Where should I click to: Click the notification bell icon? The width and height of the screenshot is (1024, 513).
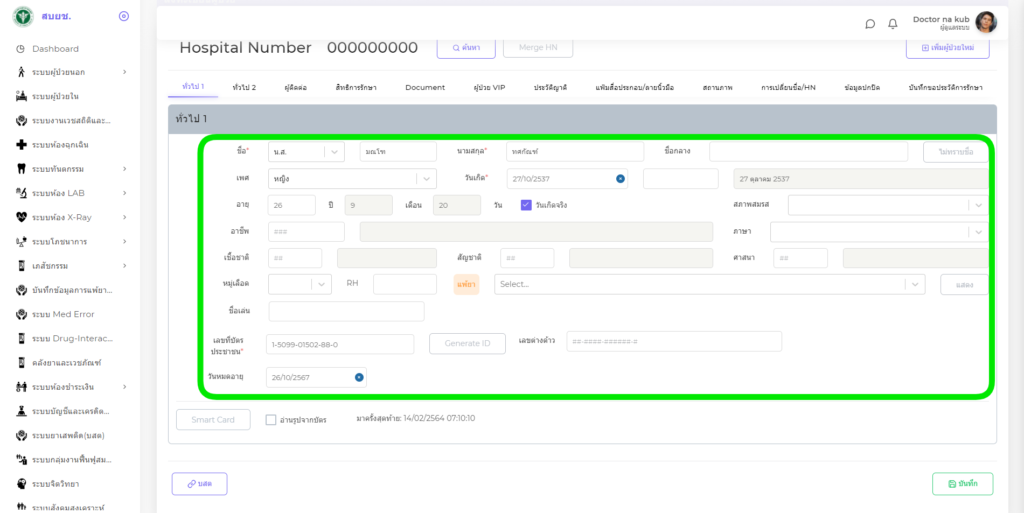[892, 24]
